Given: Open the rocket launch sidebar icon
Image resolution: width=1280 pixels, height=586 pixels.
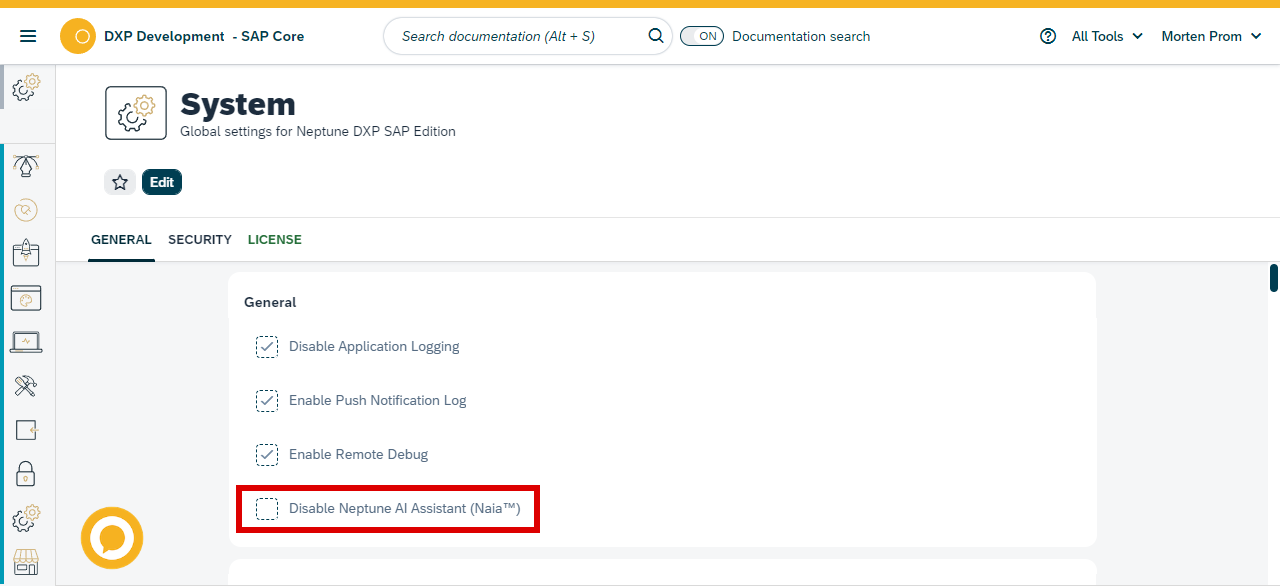Looking at the screenshot, I should (x=26, y=253).
